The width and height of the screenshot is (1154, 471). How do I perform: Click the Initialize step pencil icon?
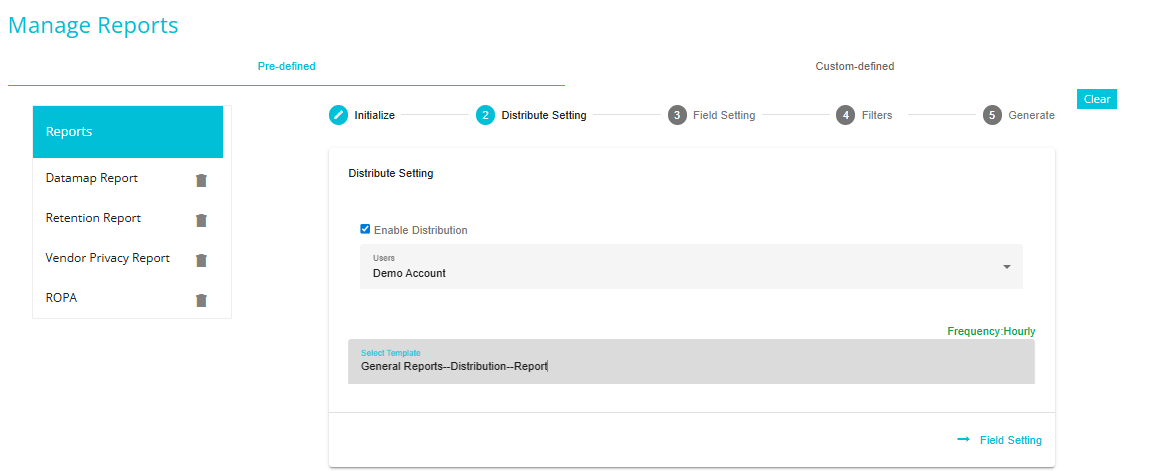(338, 115)
